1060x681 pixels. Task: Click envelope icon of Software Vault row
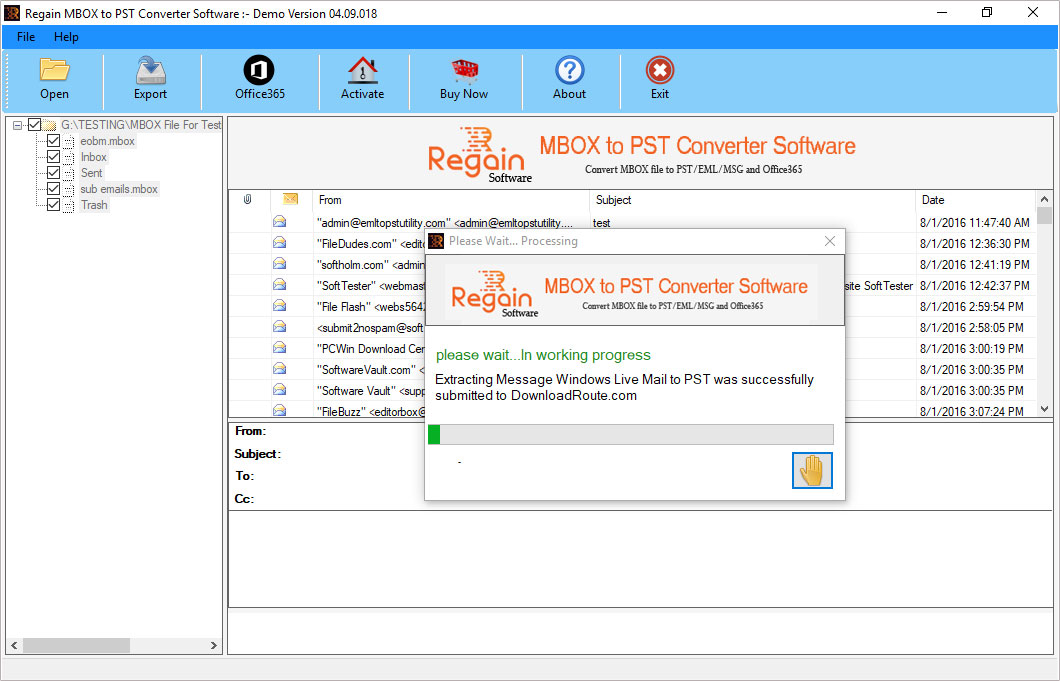click(x=279, y=390)
